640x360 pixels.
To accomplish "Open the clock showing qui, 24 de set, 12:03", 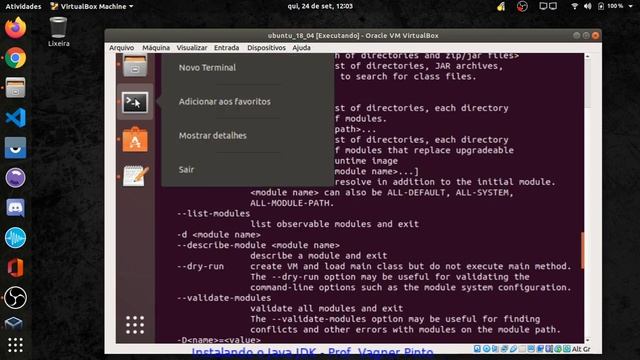I will tap(320, 6).
